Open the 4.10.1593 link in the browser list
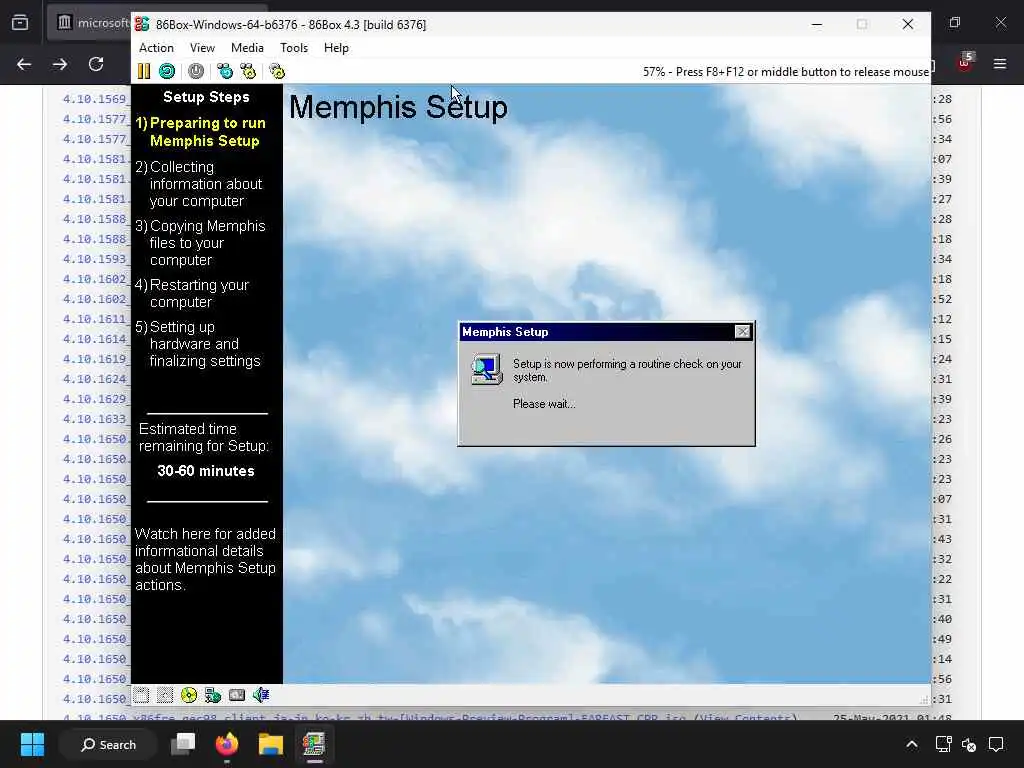Screen dimensions: 1024x768 pos(95,259)
